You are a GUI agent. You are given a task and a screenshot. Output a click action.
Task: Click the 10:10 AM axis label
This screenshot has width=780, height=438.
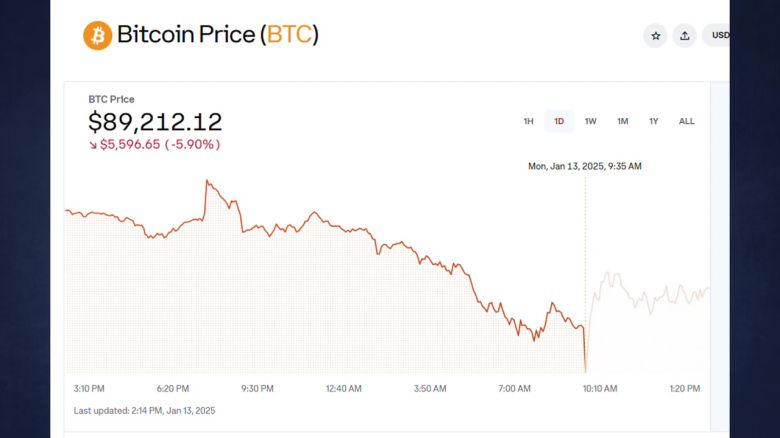point(599,388)
